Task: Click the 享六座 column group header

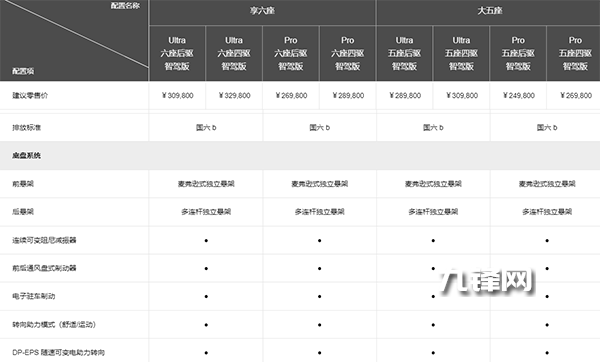Action: [262, 12]
